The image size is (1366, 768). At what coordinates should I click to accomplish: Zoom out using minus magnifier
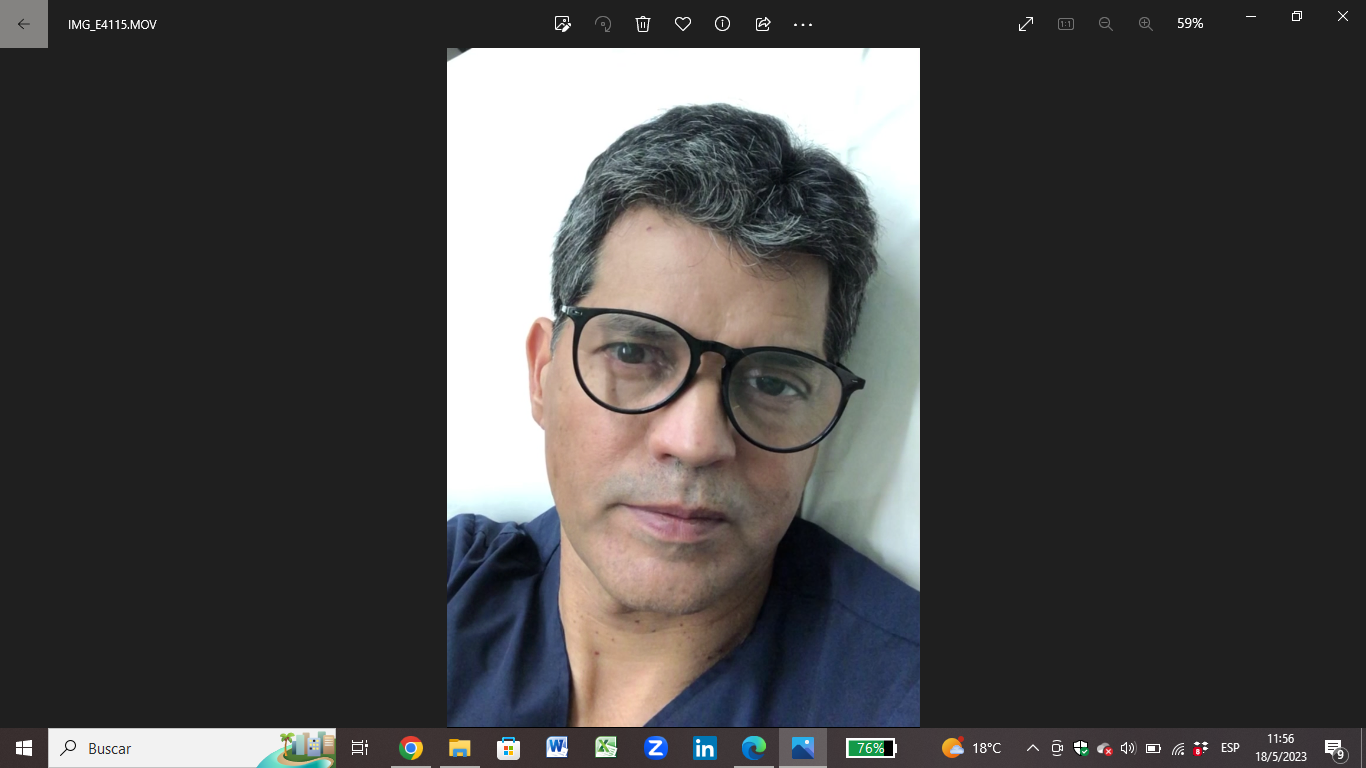(x=1106, y=24)
